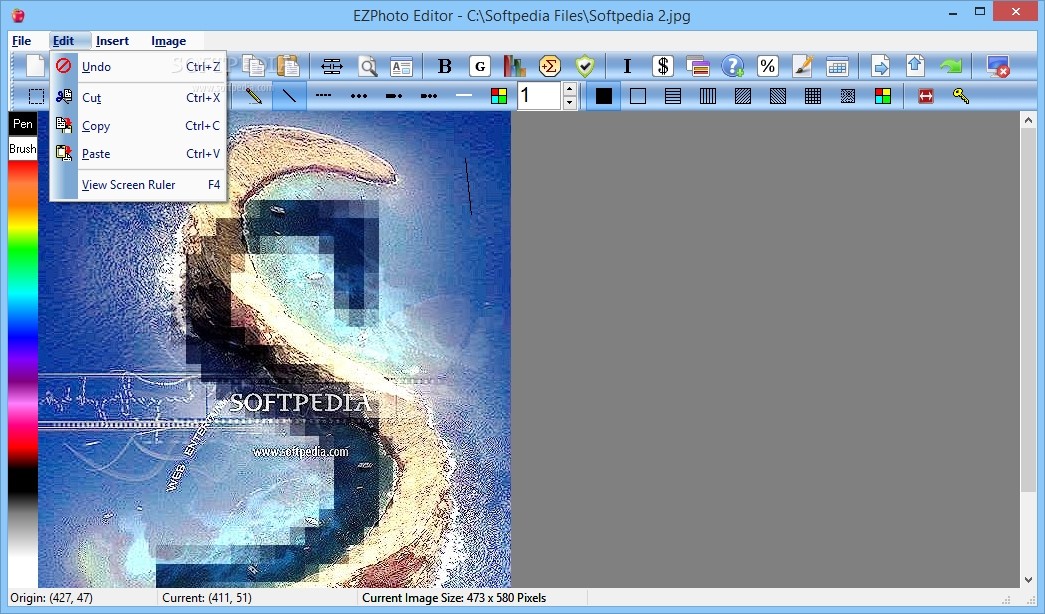Click the green shield checkmark icon

585,66
